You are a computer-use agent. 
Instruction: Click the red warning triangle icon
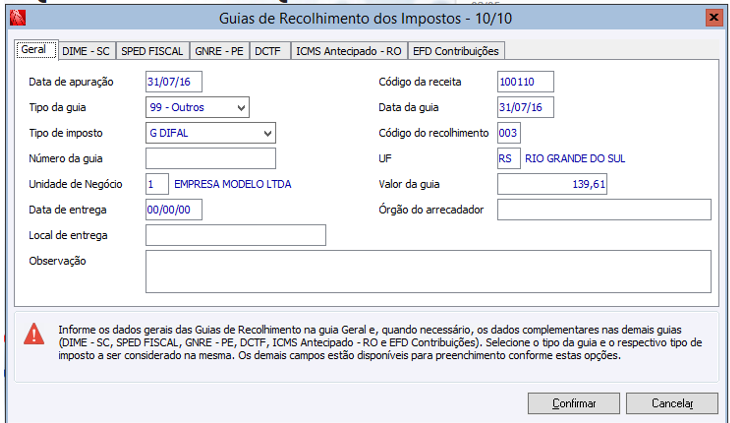(34, 334)
